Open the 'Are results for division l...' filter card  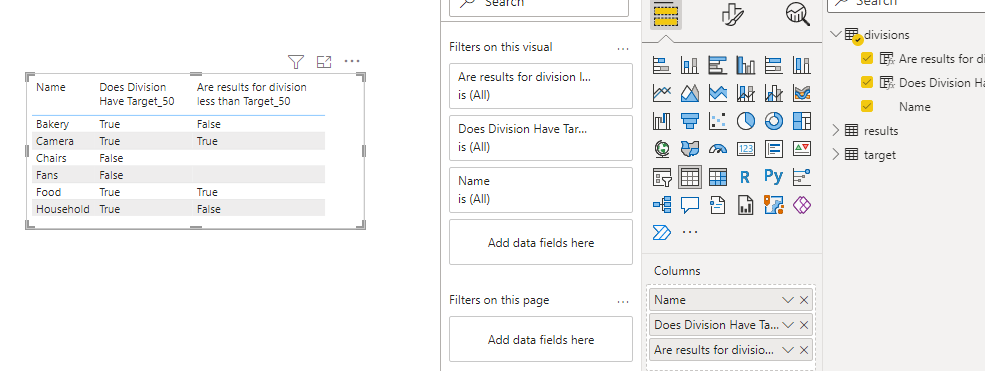click(x=541, y=86)
